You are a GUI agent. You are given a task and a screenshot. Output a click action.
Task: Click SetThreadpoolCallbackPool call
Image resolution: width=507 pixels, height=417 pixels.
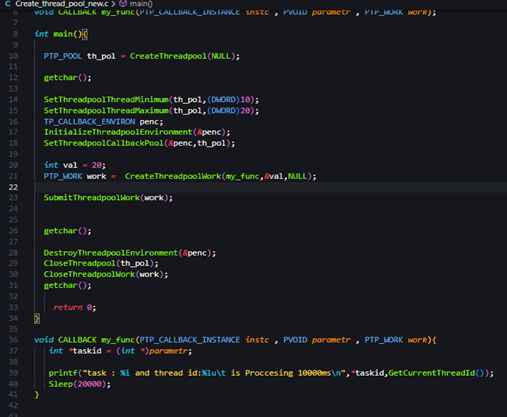pyautogui.click(x=139, y=143)
